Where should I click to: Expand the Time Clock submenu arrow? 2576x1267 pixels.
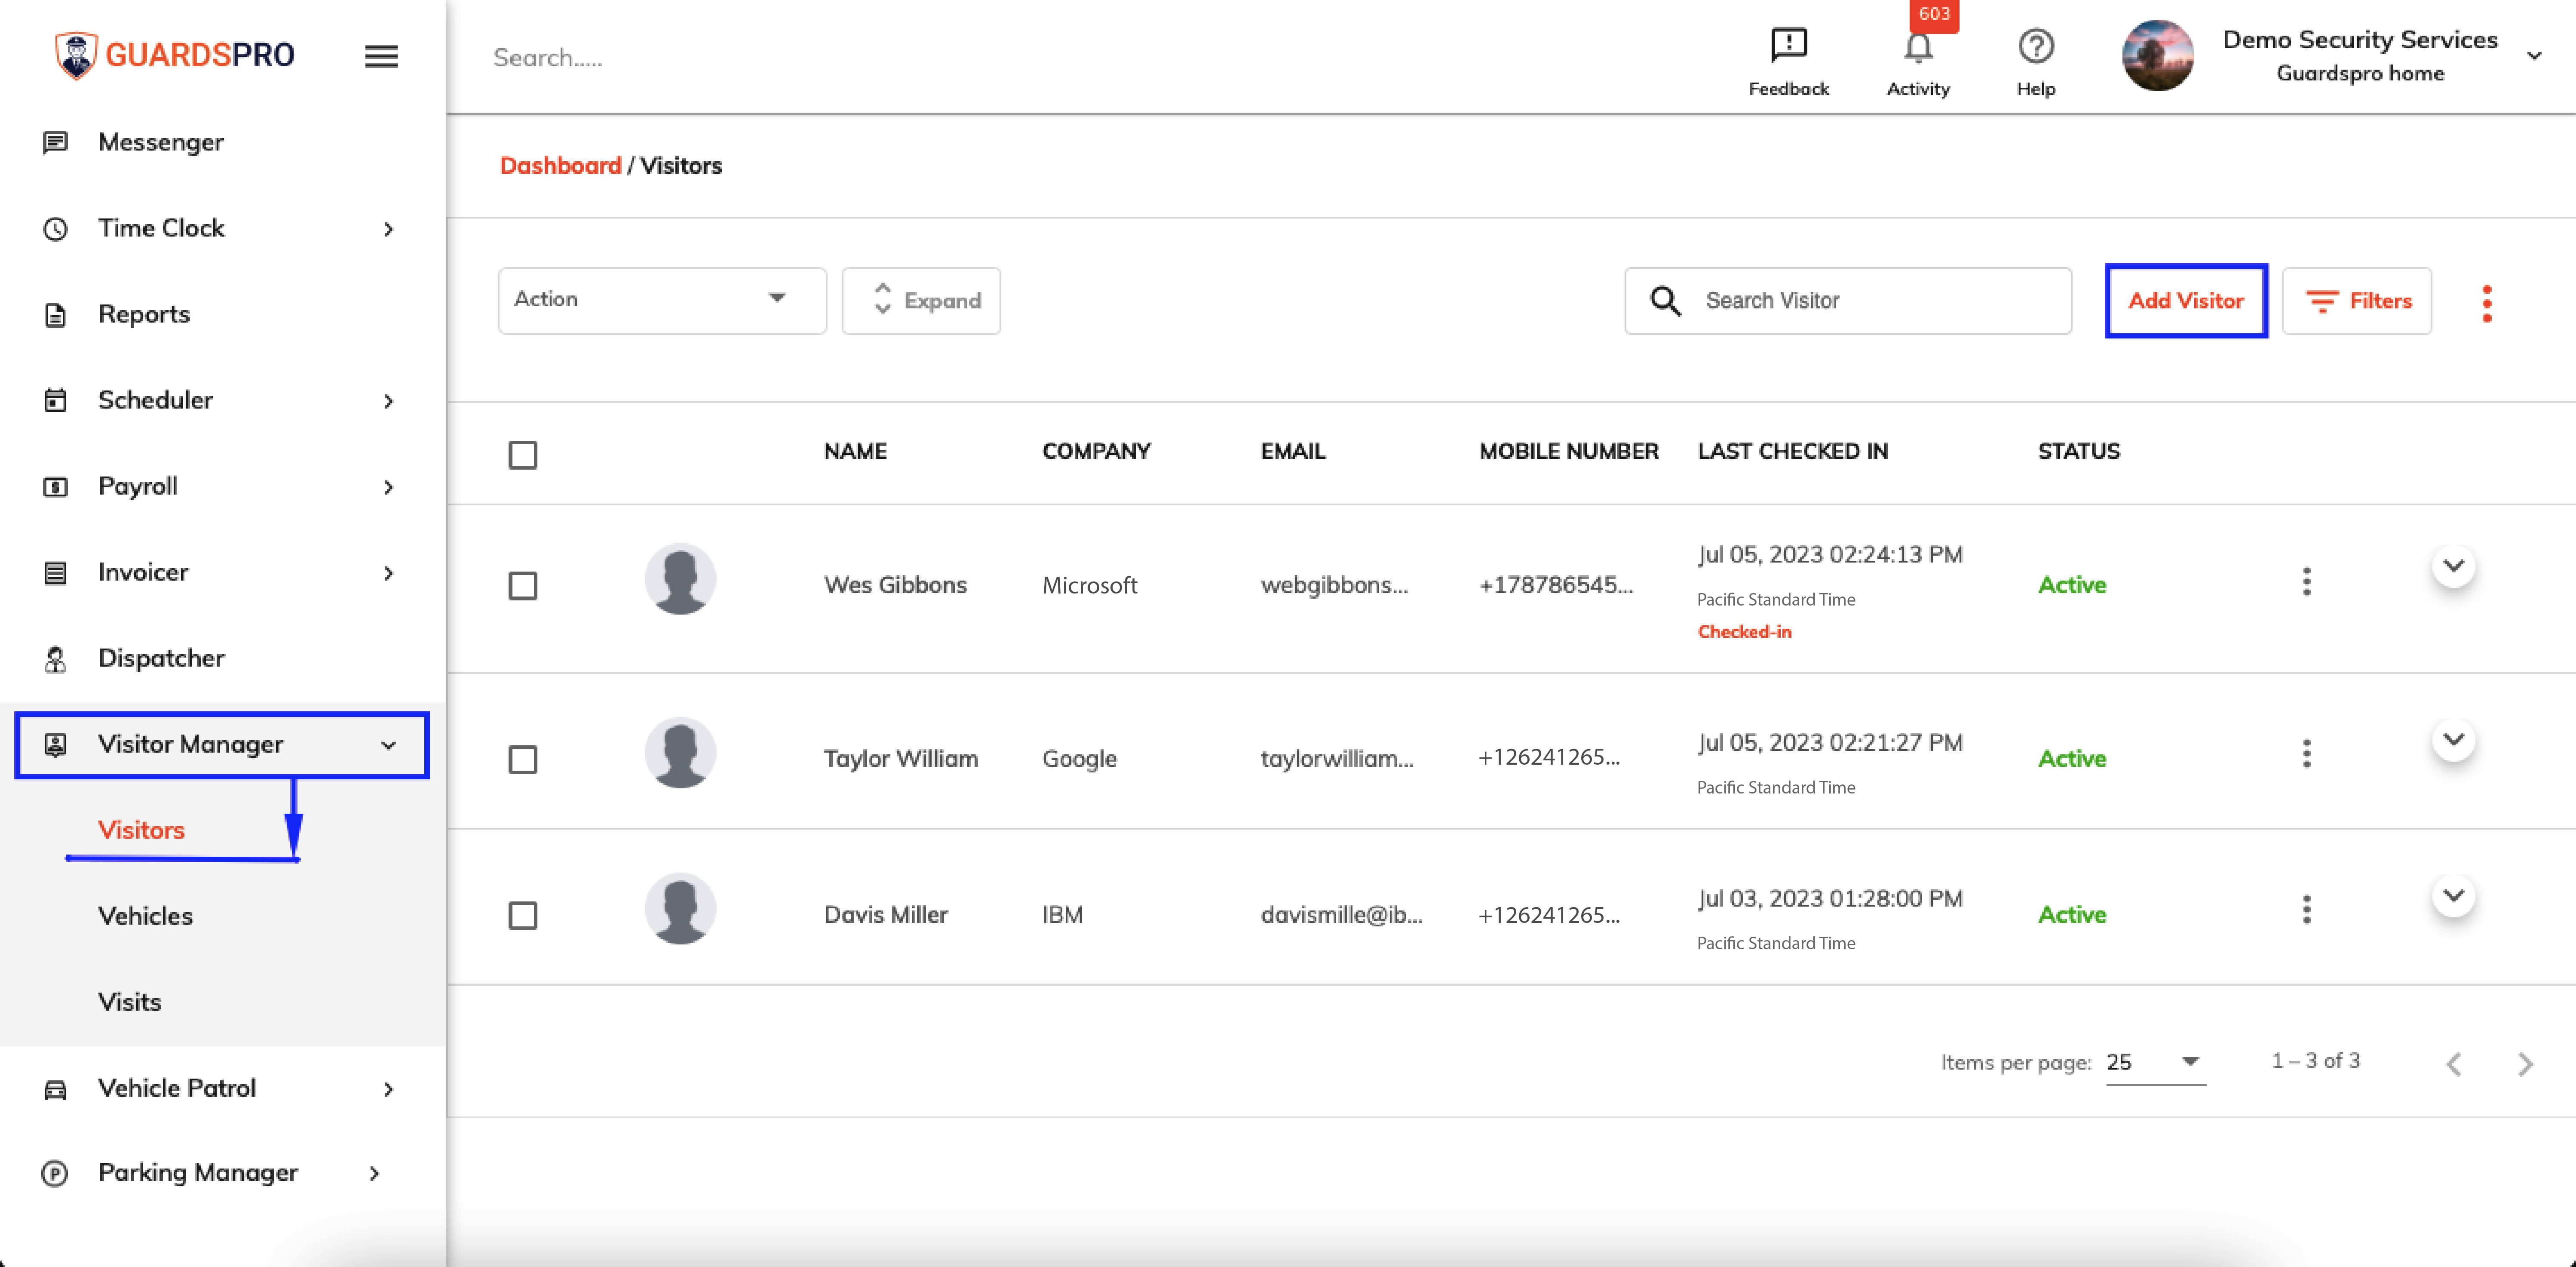[388, 230]
